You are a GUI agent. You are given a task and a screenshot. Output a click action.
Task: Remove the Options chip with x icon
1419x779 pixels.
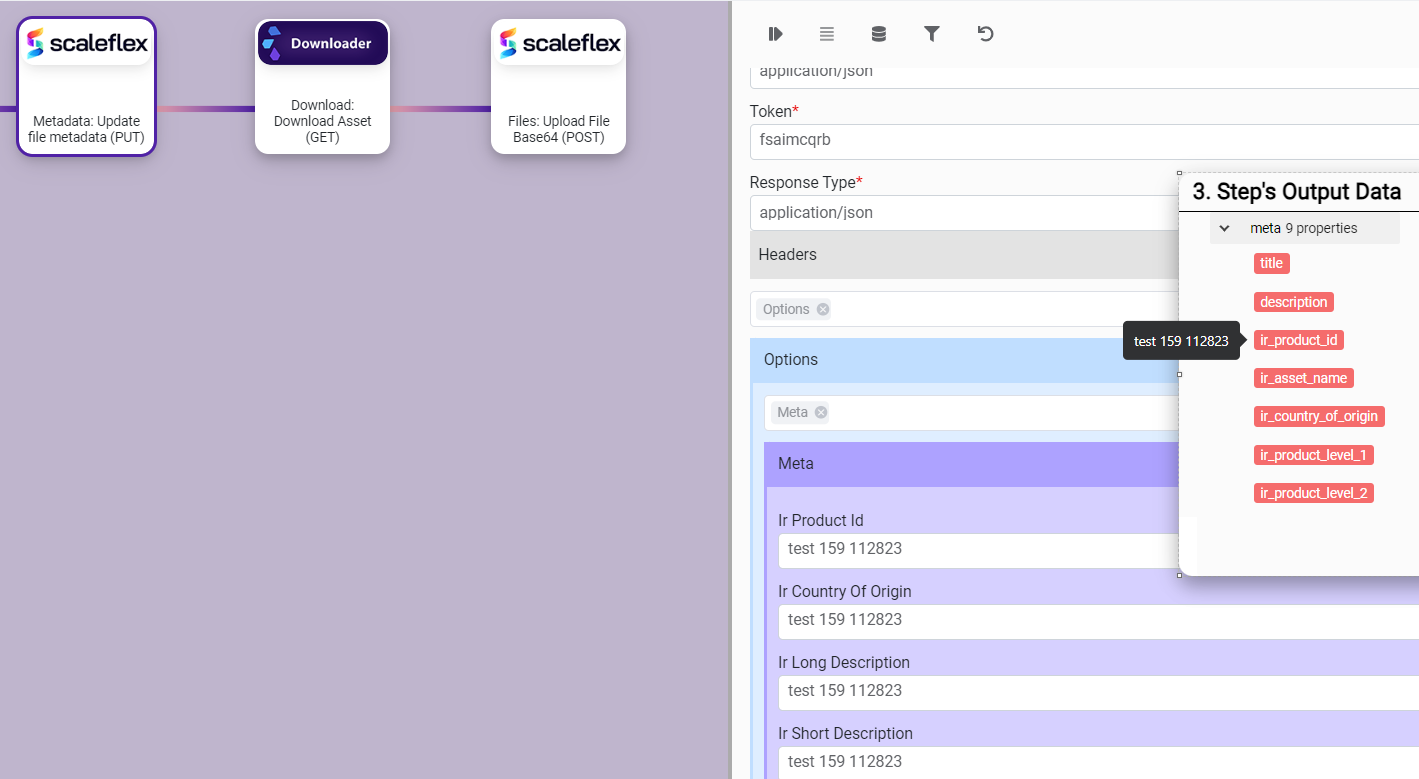coord(823,309)
